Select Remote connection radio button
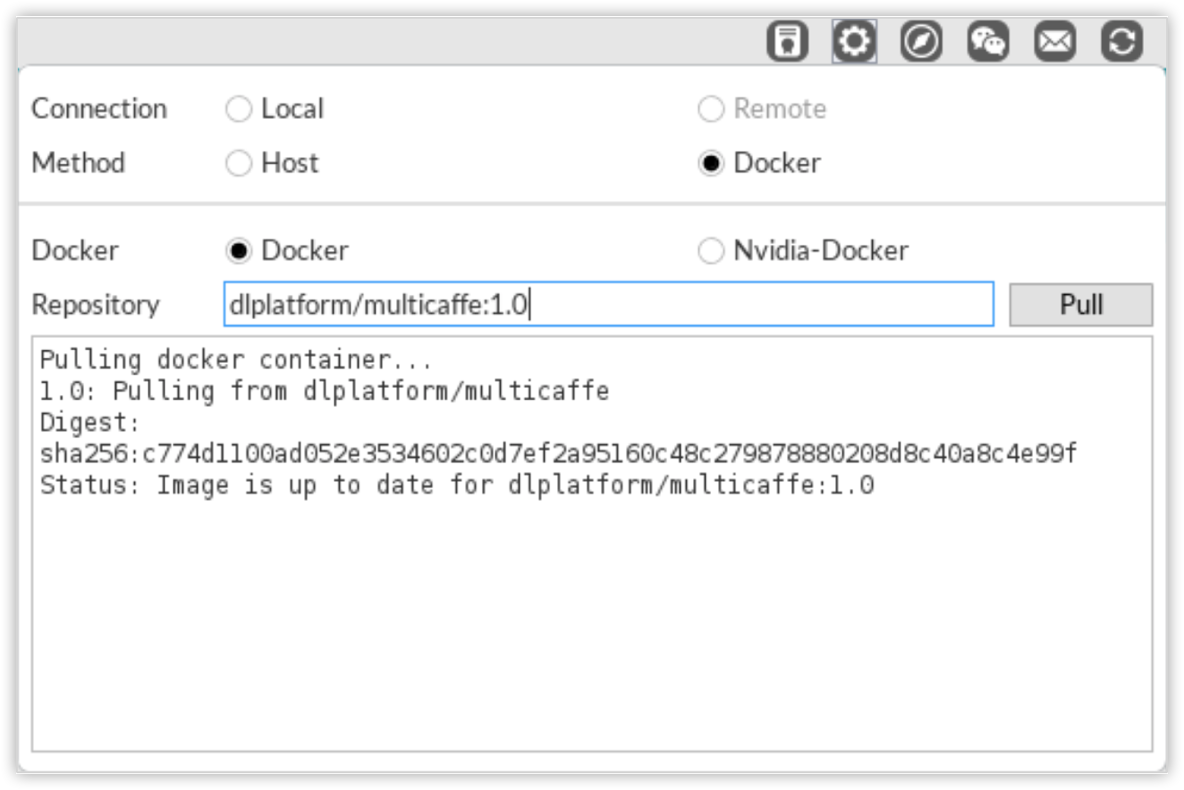 (x=711, y=109)
